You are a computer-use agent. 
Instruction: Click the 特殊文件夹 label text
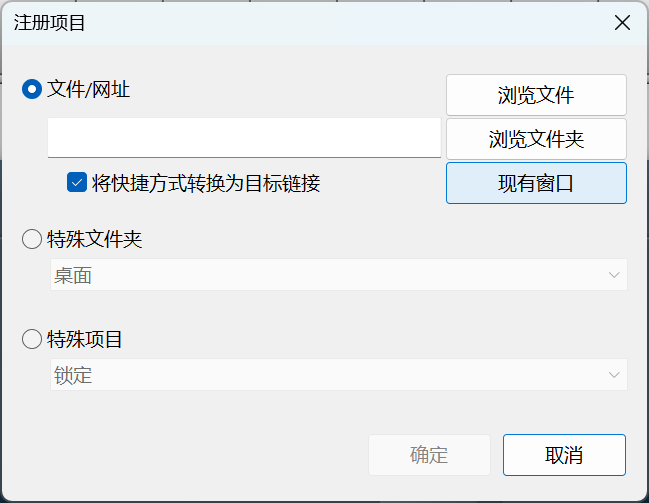click(x=95, y=240)
